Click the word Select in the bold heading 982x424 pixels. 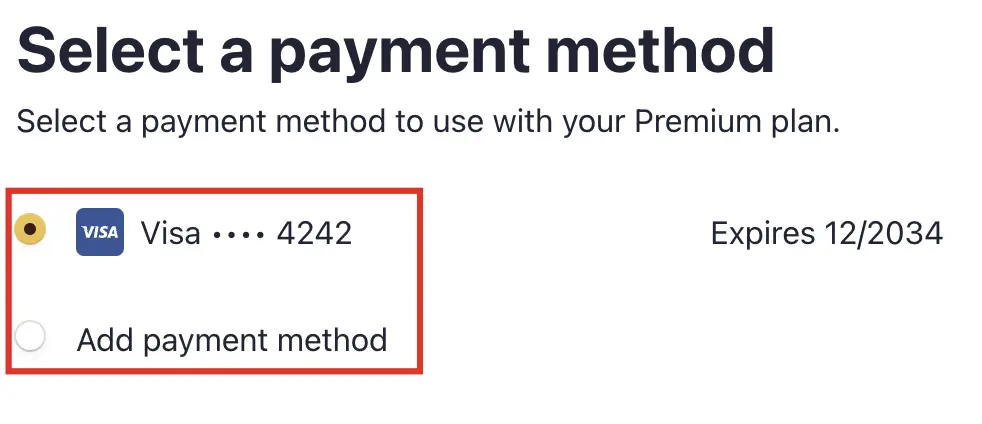pyautogui.click(x=110, y=49)
